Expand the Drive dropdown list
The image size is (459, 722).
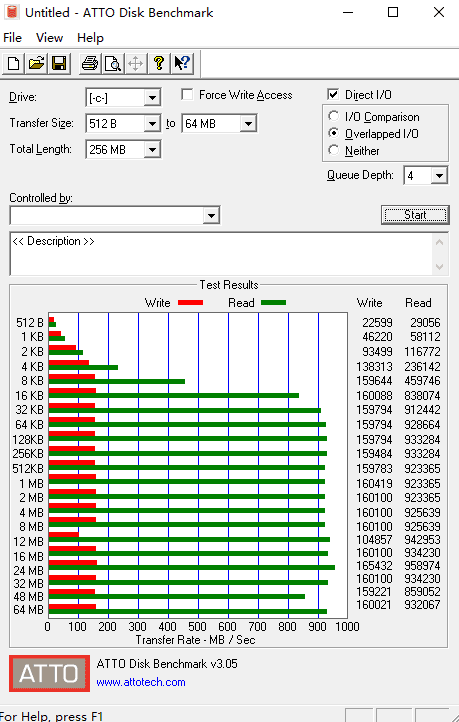(152, 98)
